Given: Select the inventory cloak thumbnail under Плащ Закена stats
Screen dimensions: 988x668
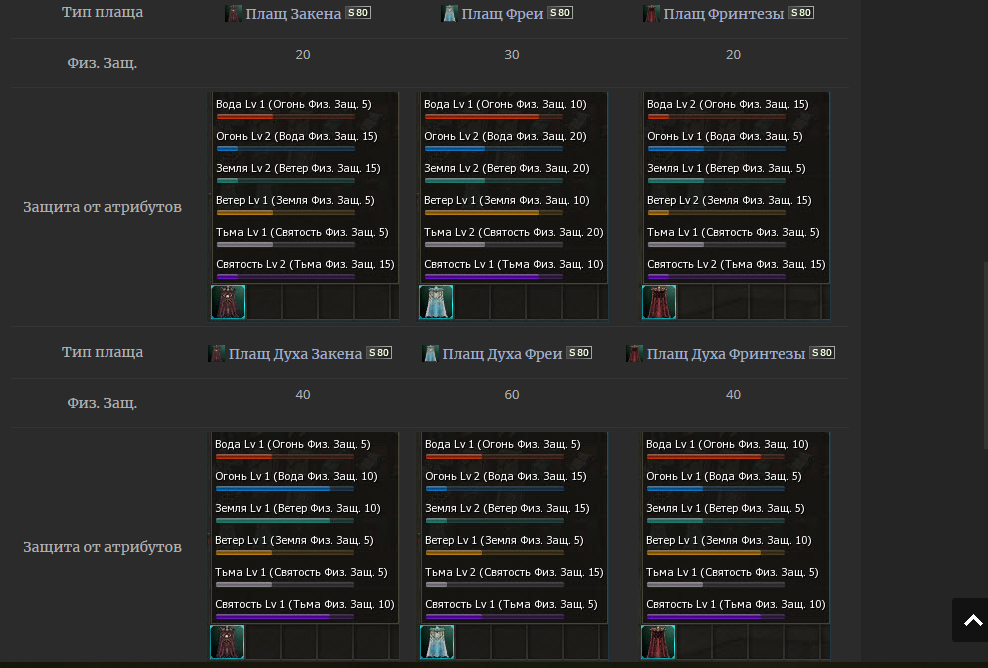Looking at the screenshot, I should coord(228,302).
